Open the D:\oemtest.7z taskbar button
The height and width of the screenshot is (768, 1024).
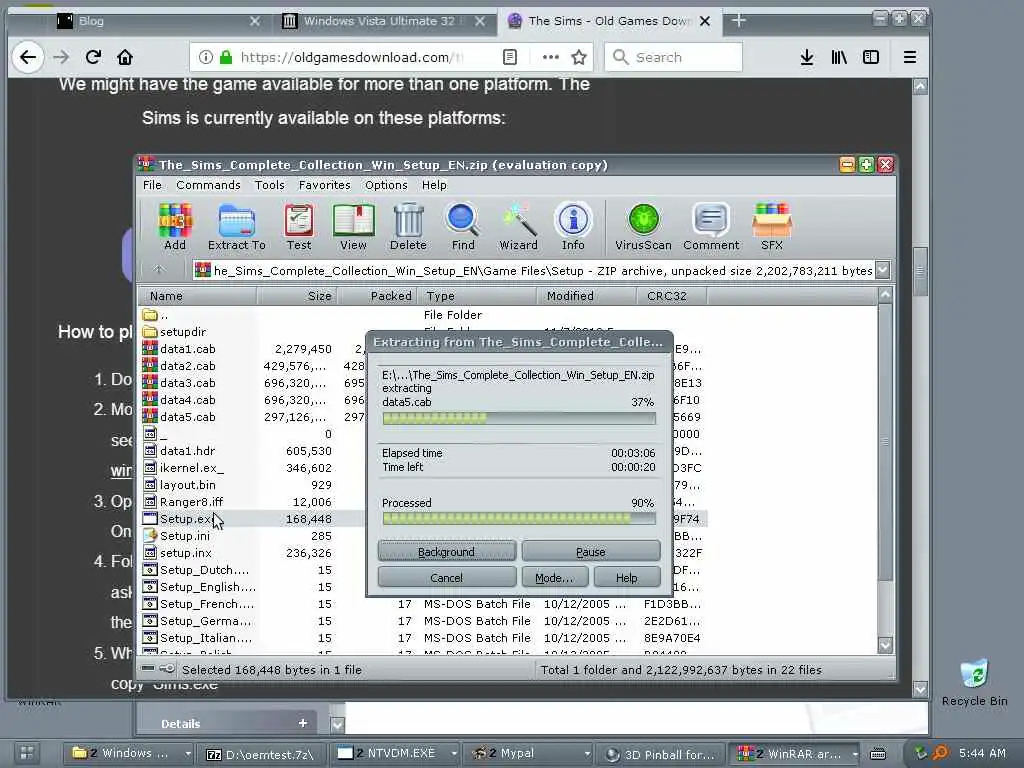point(261,754)
